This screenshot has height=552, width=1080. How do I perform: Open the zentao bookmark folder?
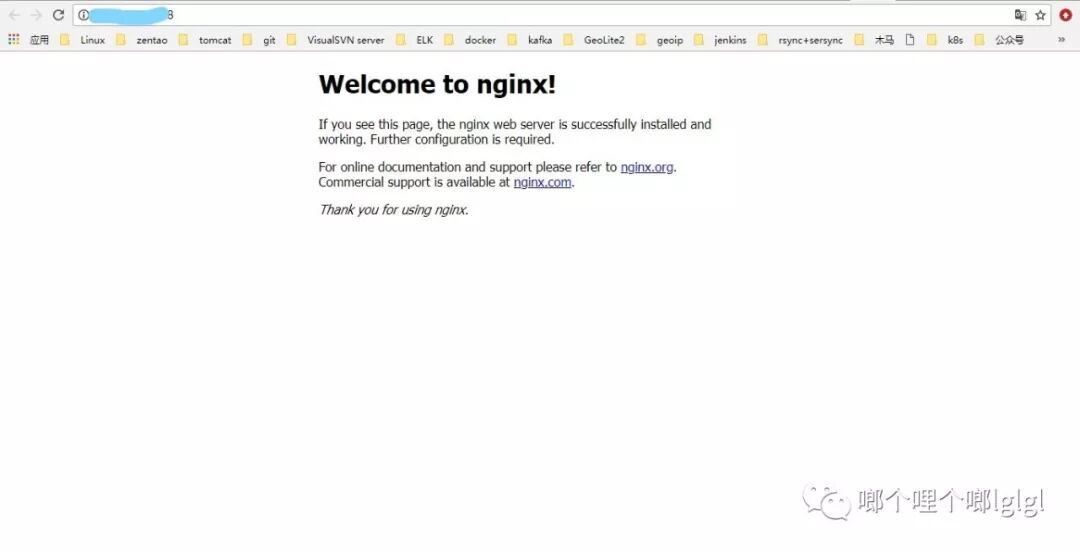142,40
